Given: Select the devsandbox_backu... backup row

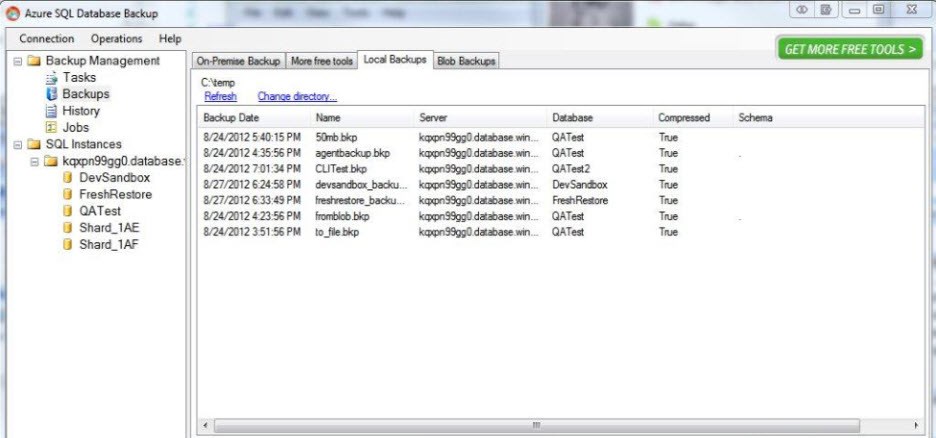Looking at the screenshot, I should pyautogui.click(x=561, y=185).
